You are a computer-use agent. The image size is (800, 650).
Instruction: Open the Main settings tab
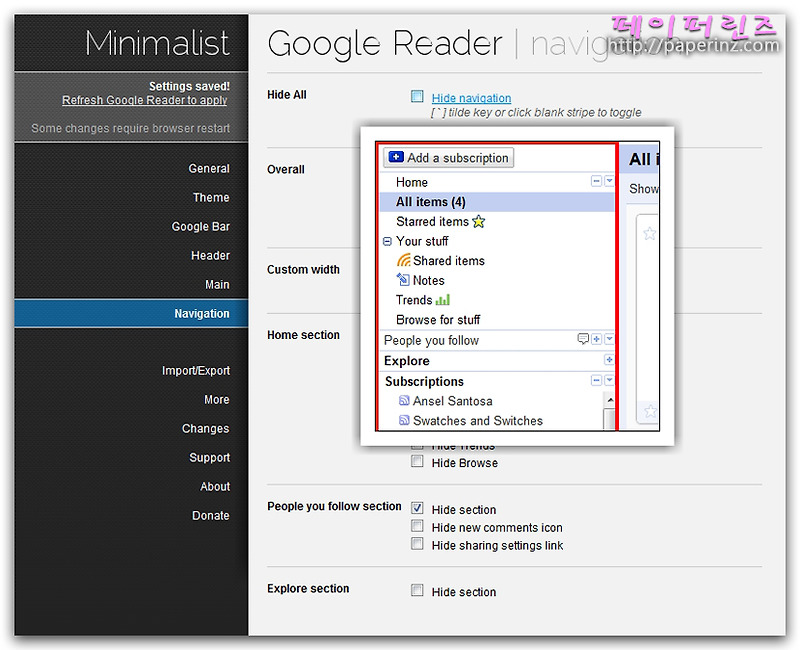pos(217,285)
